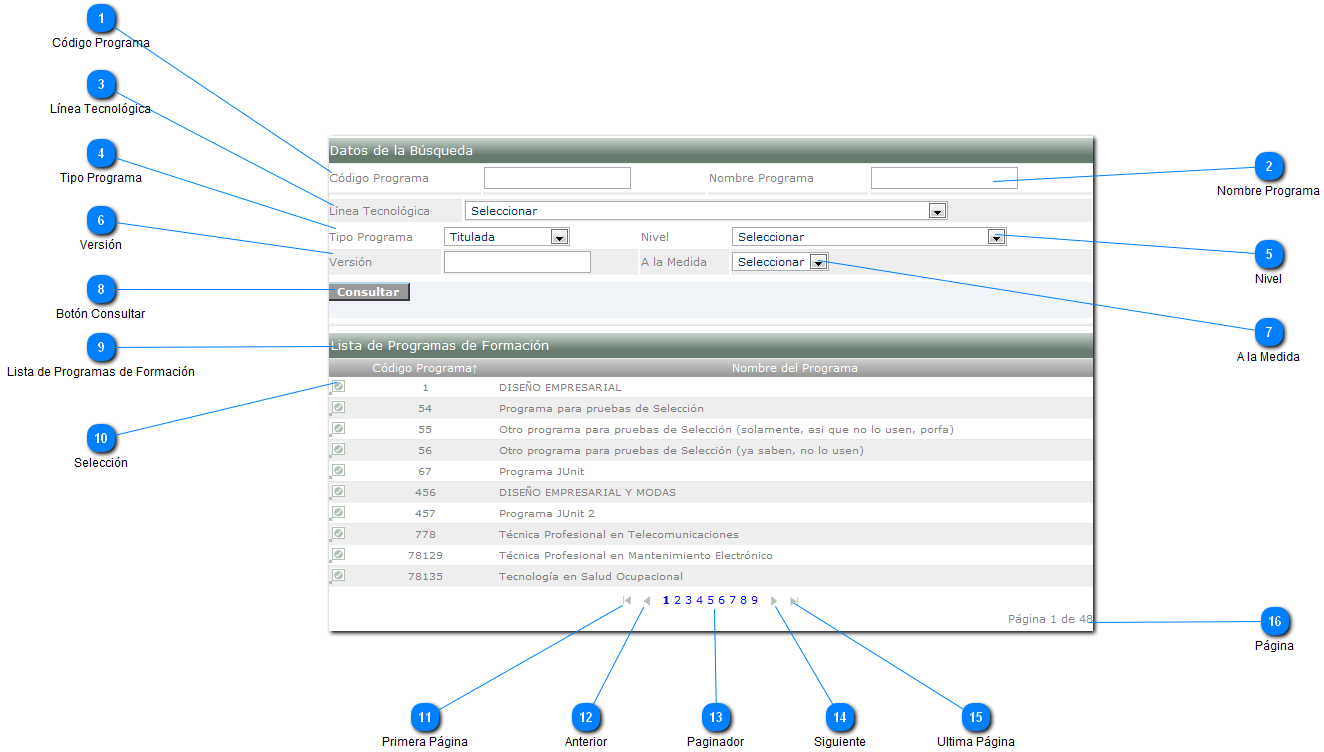Go to previous page arrow icon
The width and height of the screenshot is (1324, 752).
[x=646, y=601]
